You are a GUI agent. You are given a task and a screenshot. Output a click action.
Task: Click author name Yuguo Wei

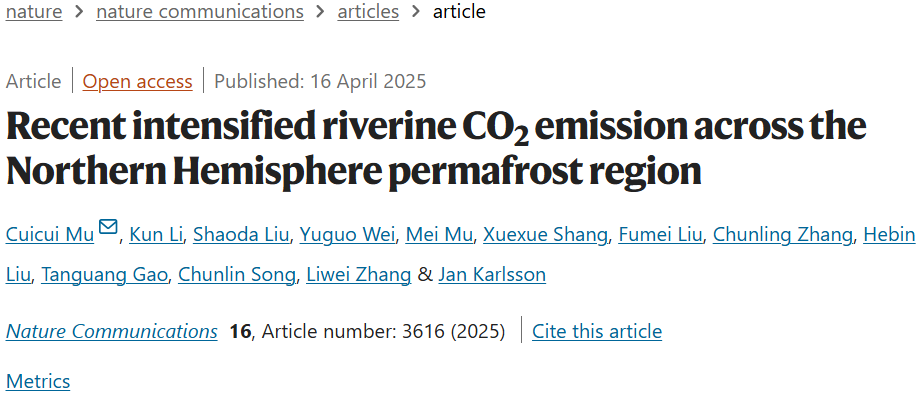[x=347, y=235]
